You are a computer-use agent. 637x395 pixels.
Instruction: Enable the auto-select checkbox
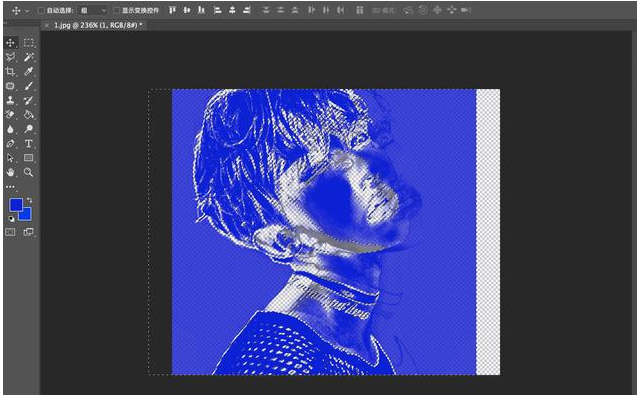[41, 11]
